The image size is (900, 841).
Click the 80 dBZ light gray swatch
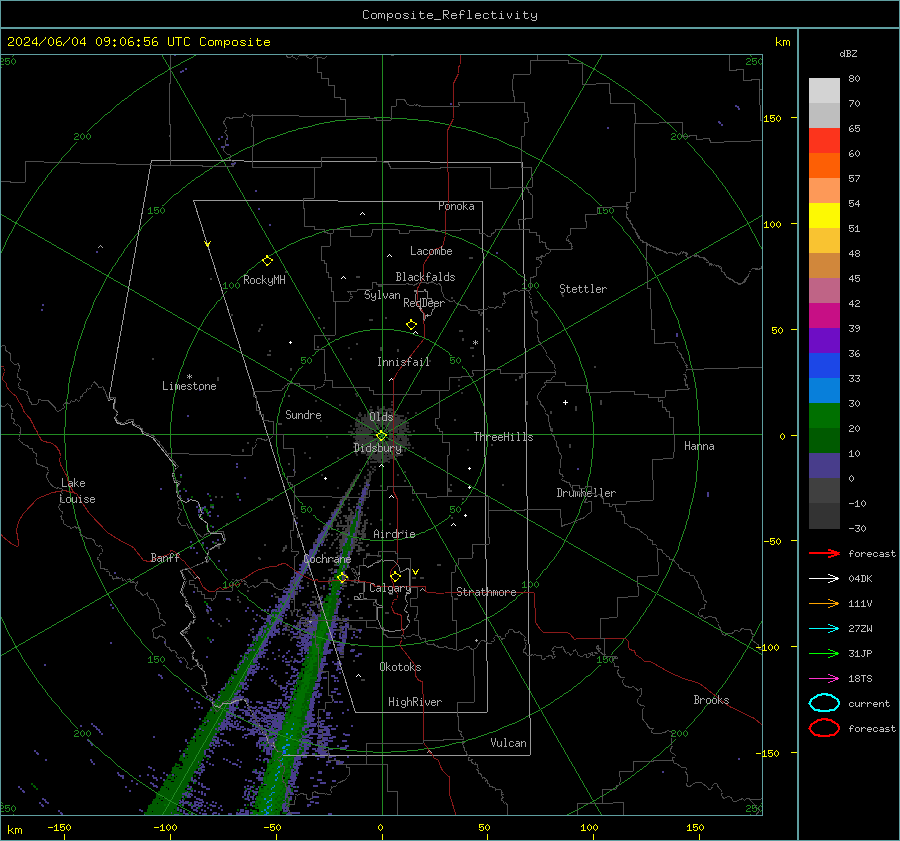point(824,91)
